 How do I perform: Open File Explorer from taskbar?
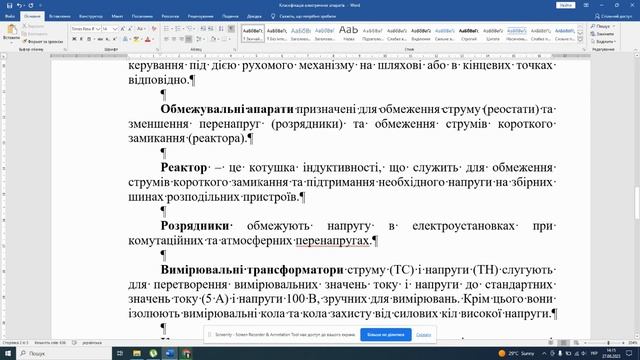[137, 353]
